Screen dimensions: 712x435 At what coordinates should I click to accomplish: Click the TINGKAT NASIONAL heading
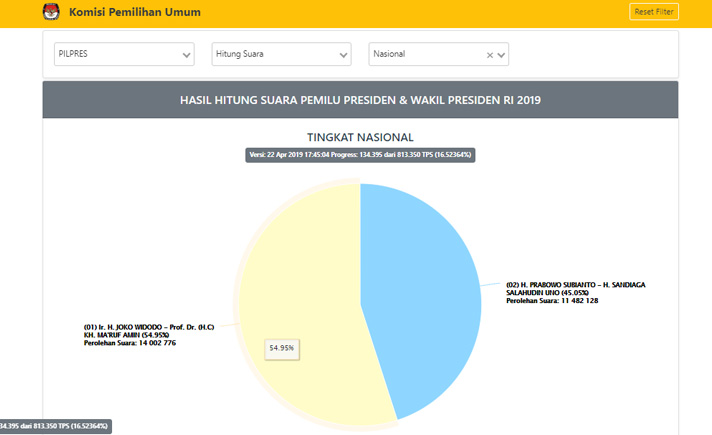360,137
